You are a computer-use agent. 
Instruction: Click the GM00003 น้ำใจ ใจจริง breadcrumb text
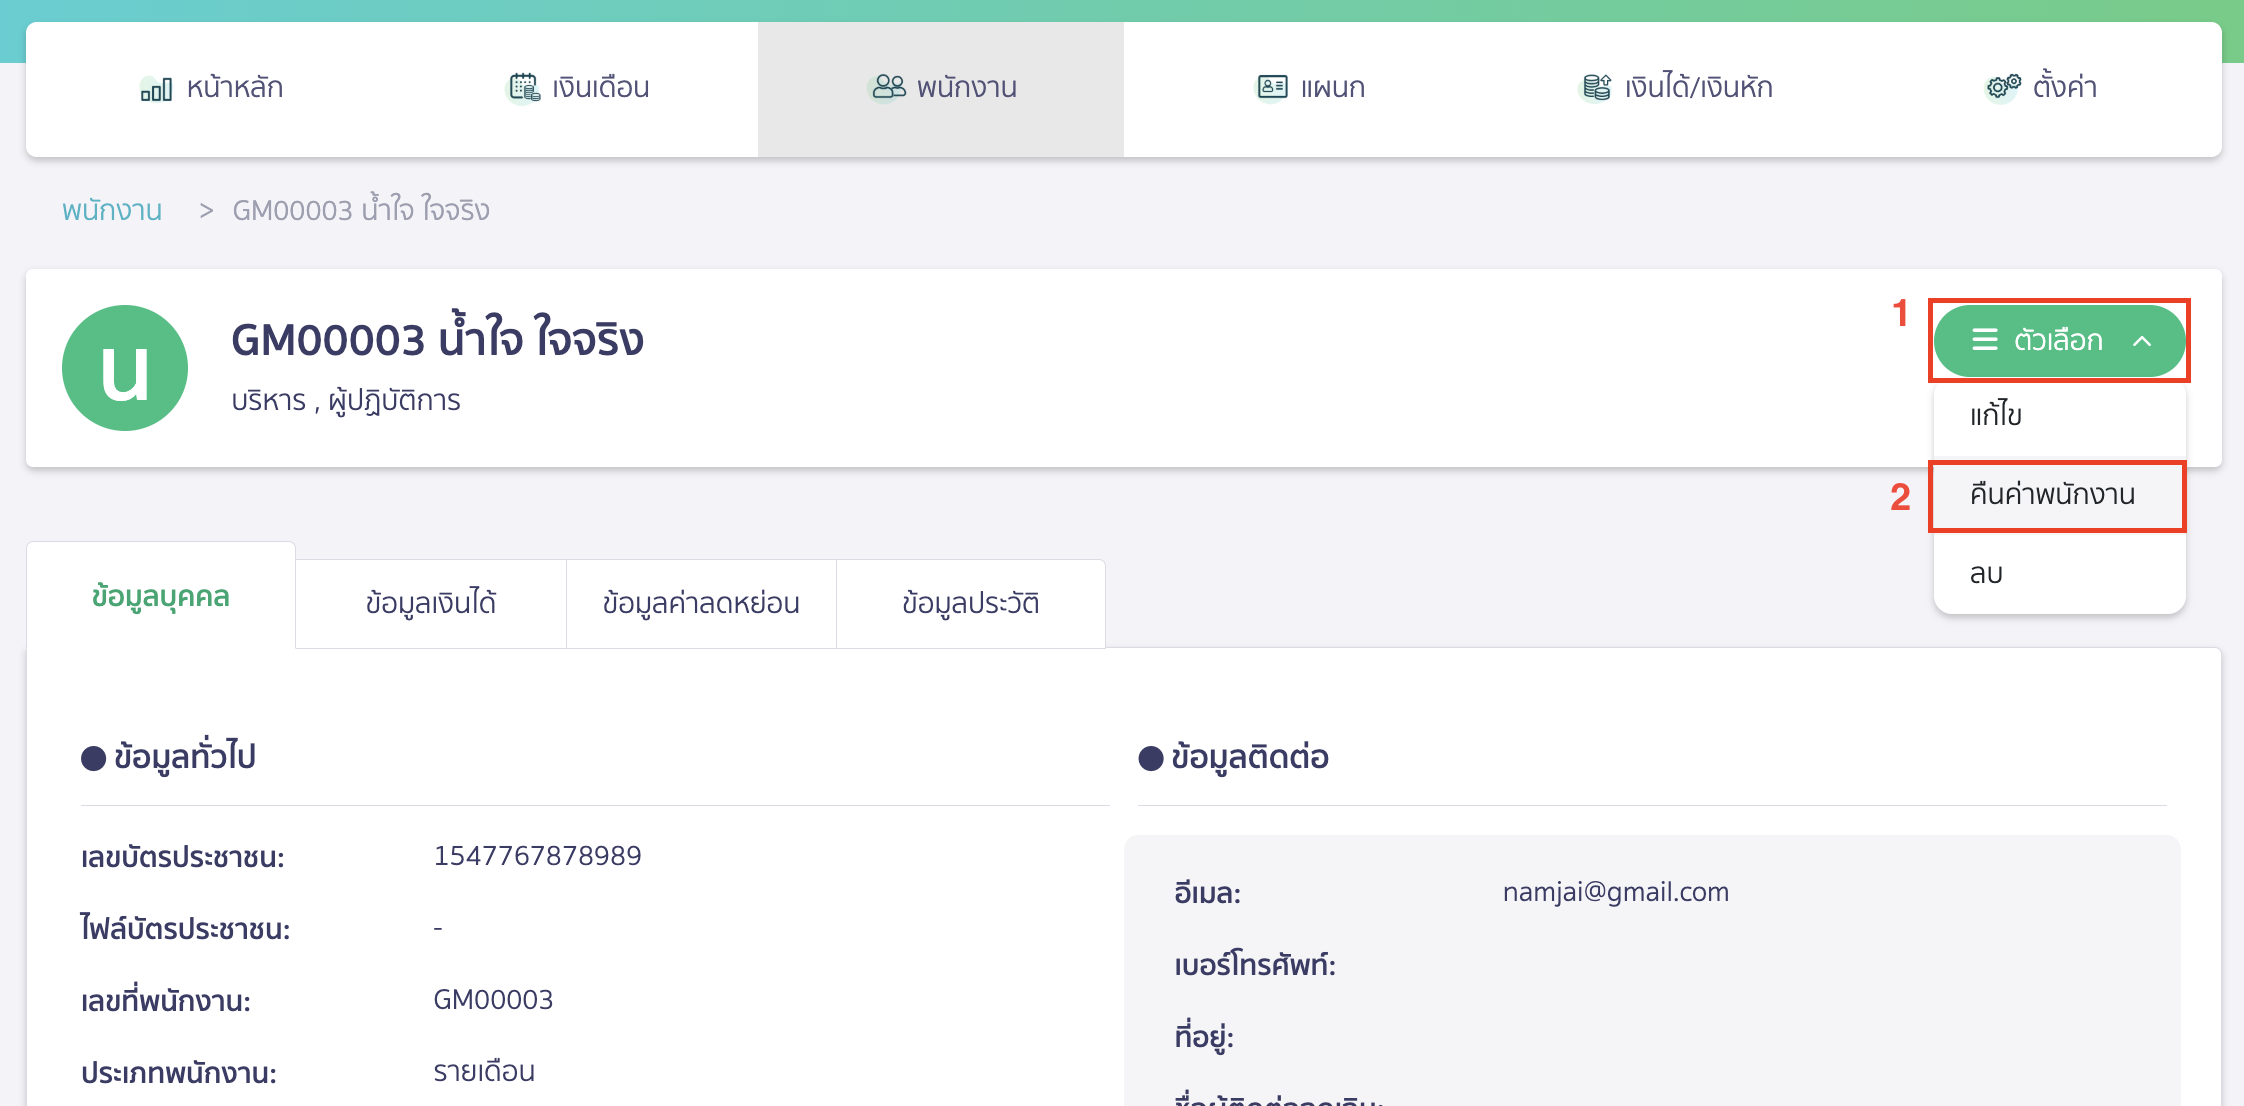(361, 210)
